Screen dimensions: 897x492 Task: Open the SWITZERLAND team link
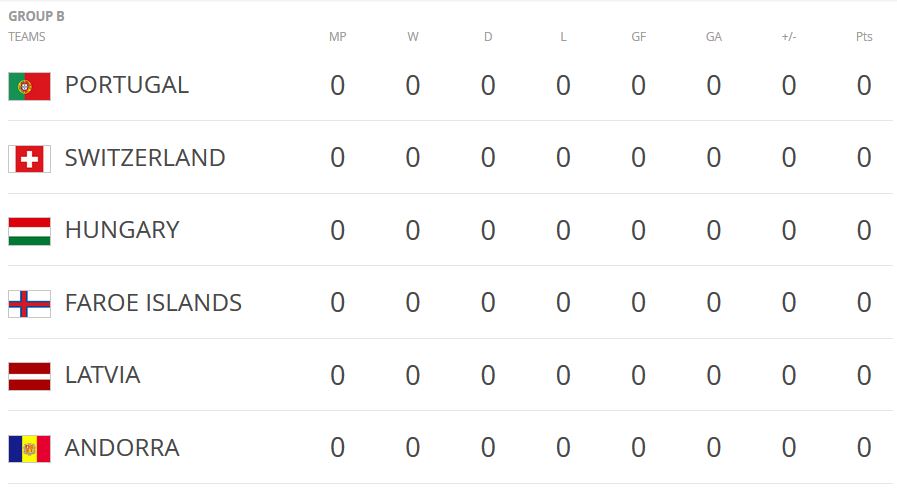[144, 158]
